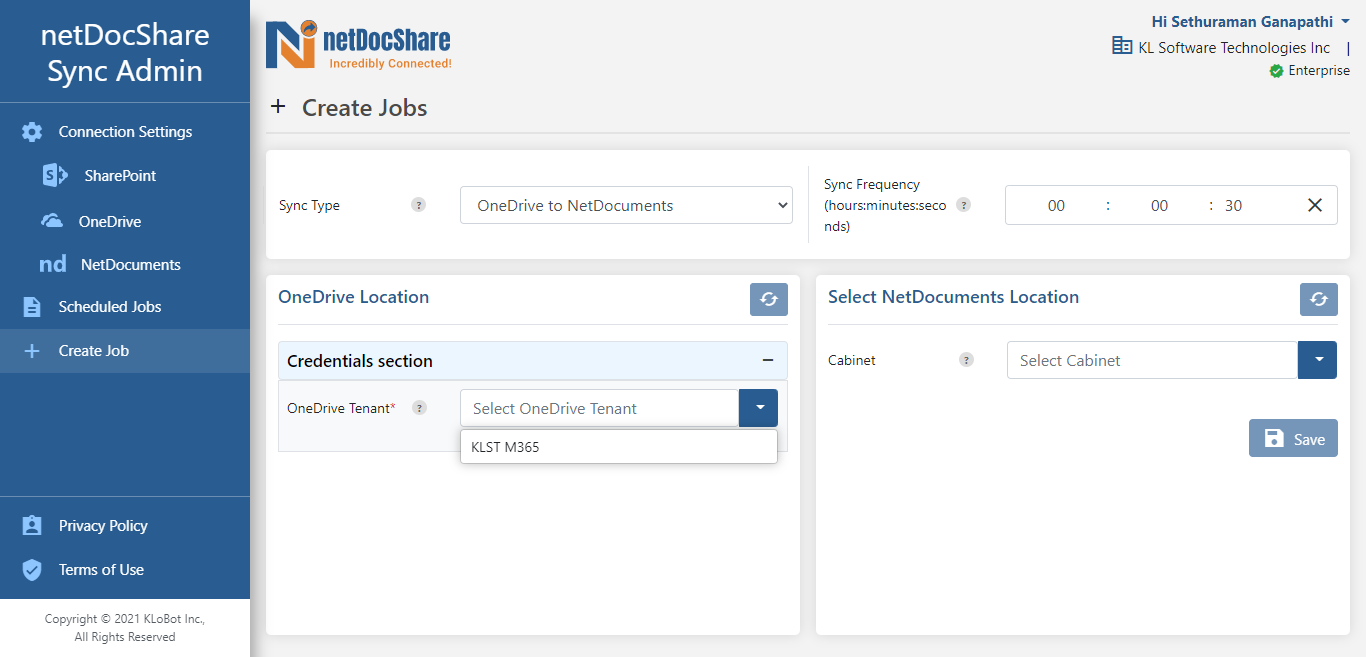
Task: Refresh the OneDrive Location panel
Action: pos(769,299)
